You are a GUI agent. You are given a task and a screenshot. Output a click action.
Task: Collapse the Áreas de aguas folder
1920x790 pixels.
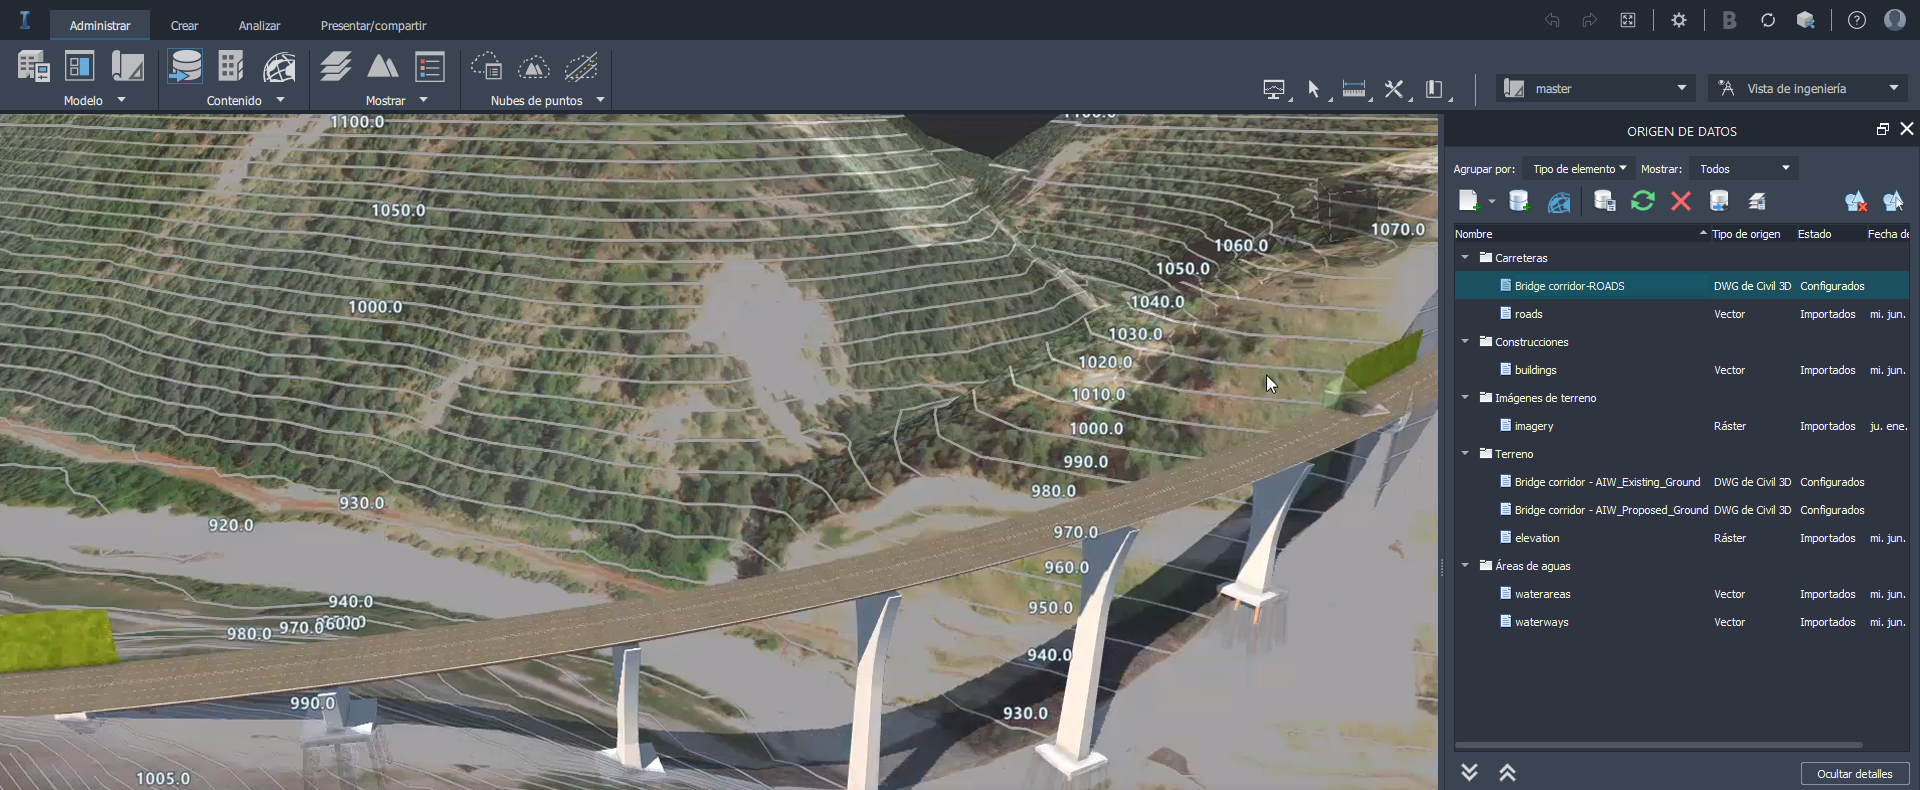(1465, 565)
